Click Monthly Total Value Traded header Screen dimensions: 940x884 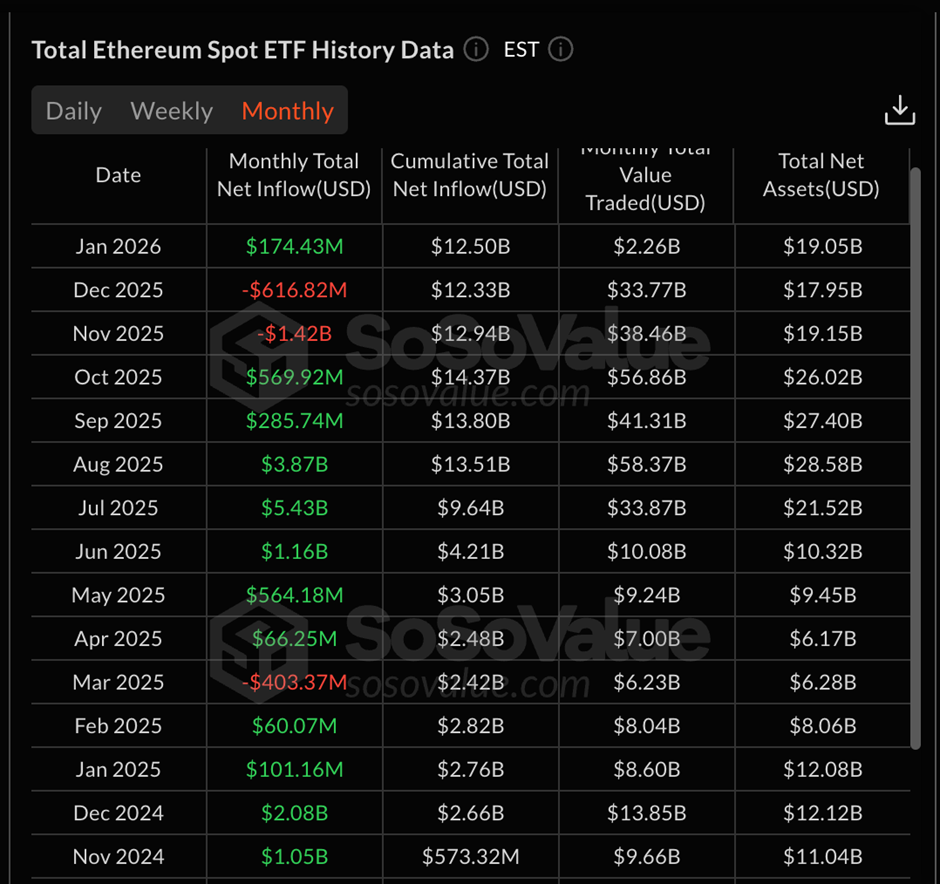coord(646,180)
